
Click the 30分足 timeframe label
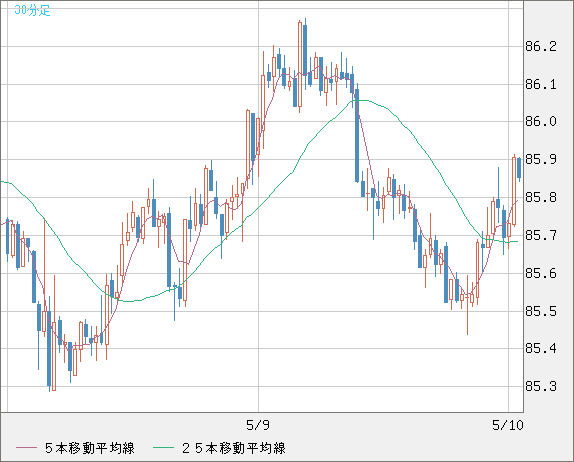32,10
